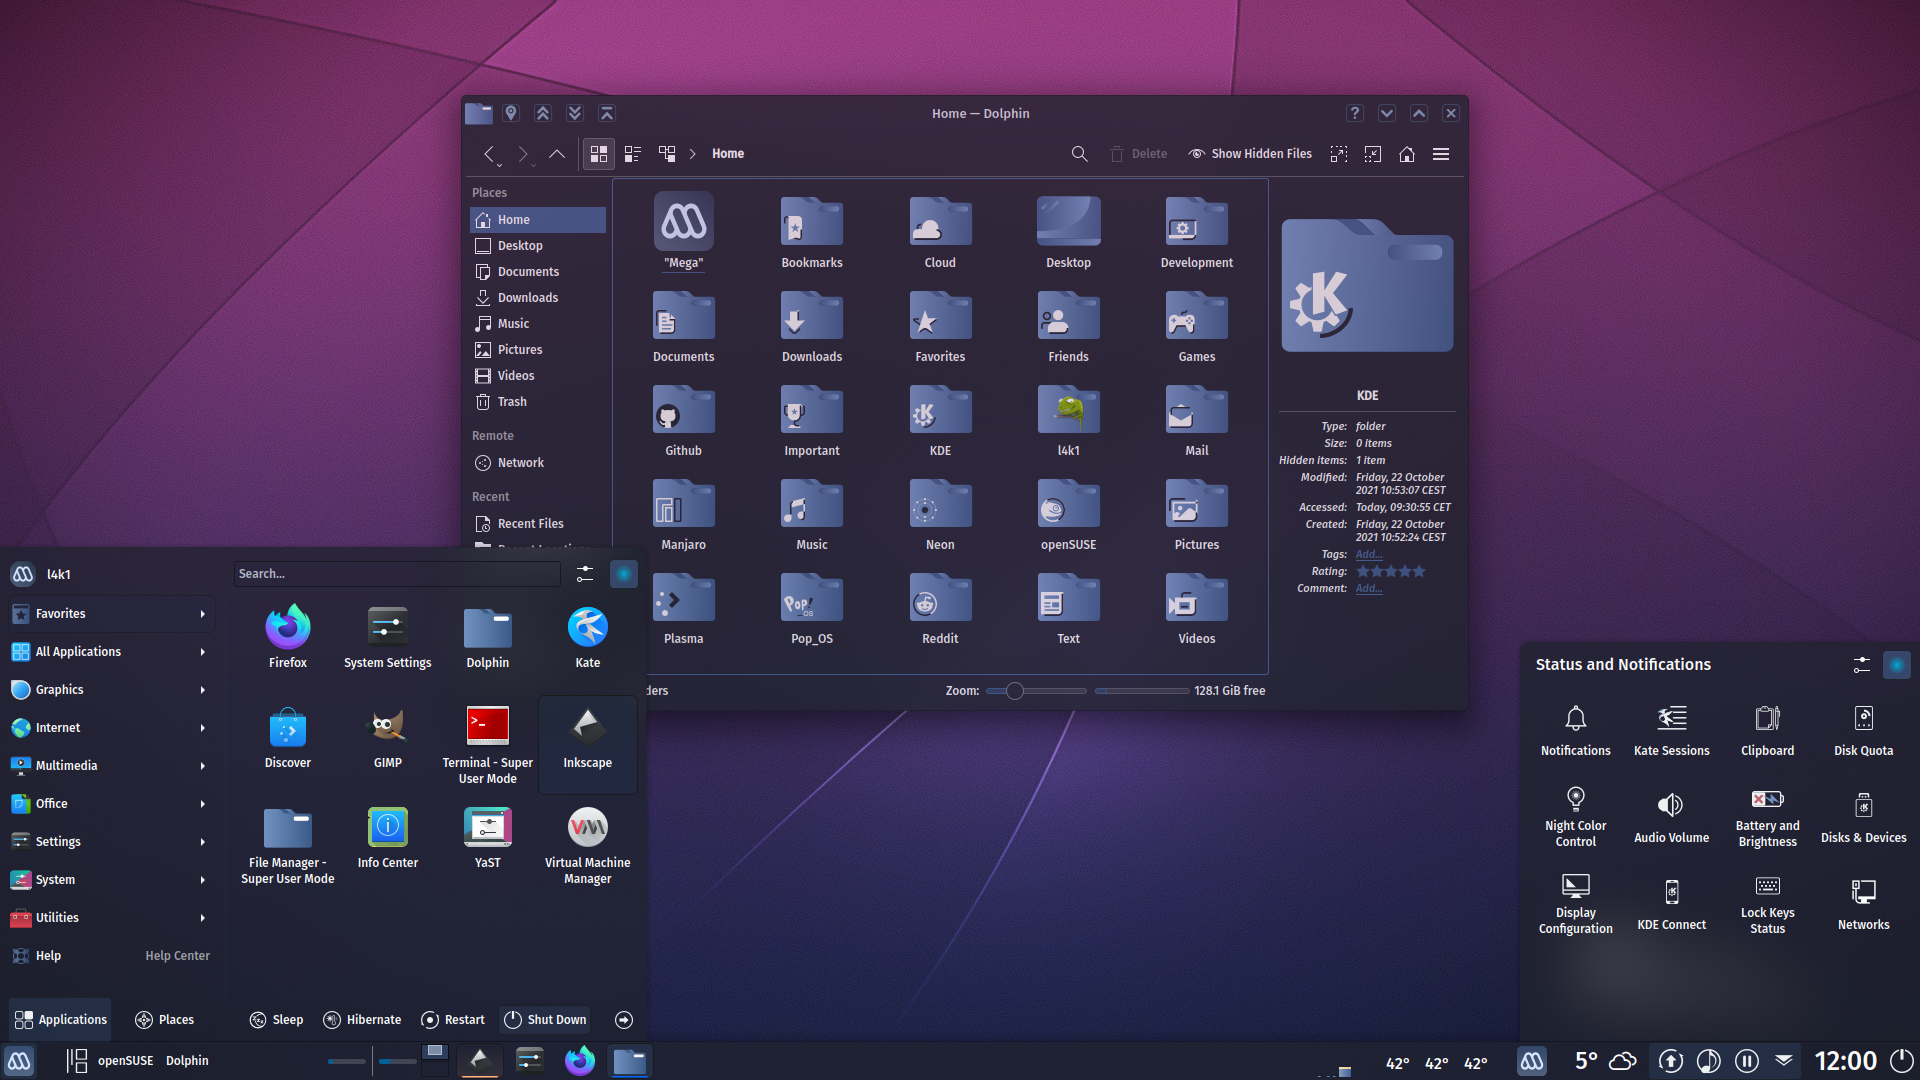Screen dimensions: 1920x1080
Task: Open the Github folder icon
Action: tap(684, 412)
